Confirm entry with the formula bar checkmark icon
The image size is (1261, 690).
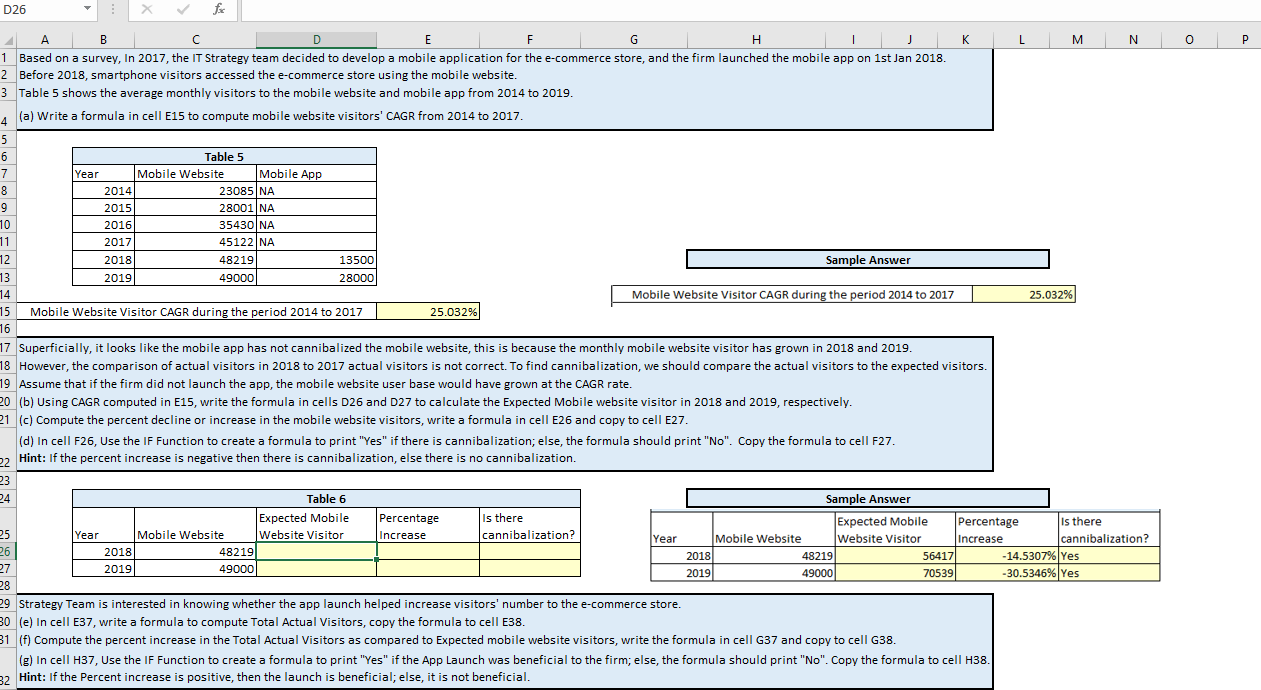point(185,10)
